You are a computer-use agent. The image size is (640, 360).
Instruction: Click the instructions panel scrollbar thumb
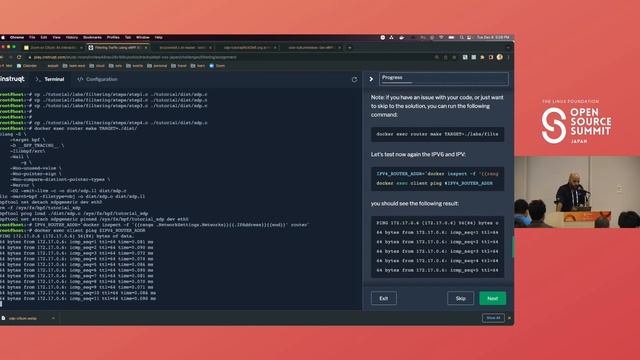513,246
